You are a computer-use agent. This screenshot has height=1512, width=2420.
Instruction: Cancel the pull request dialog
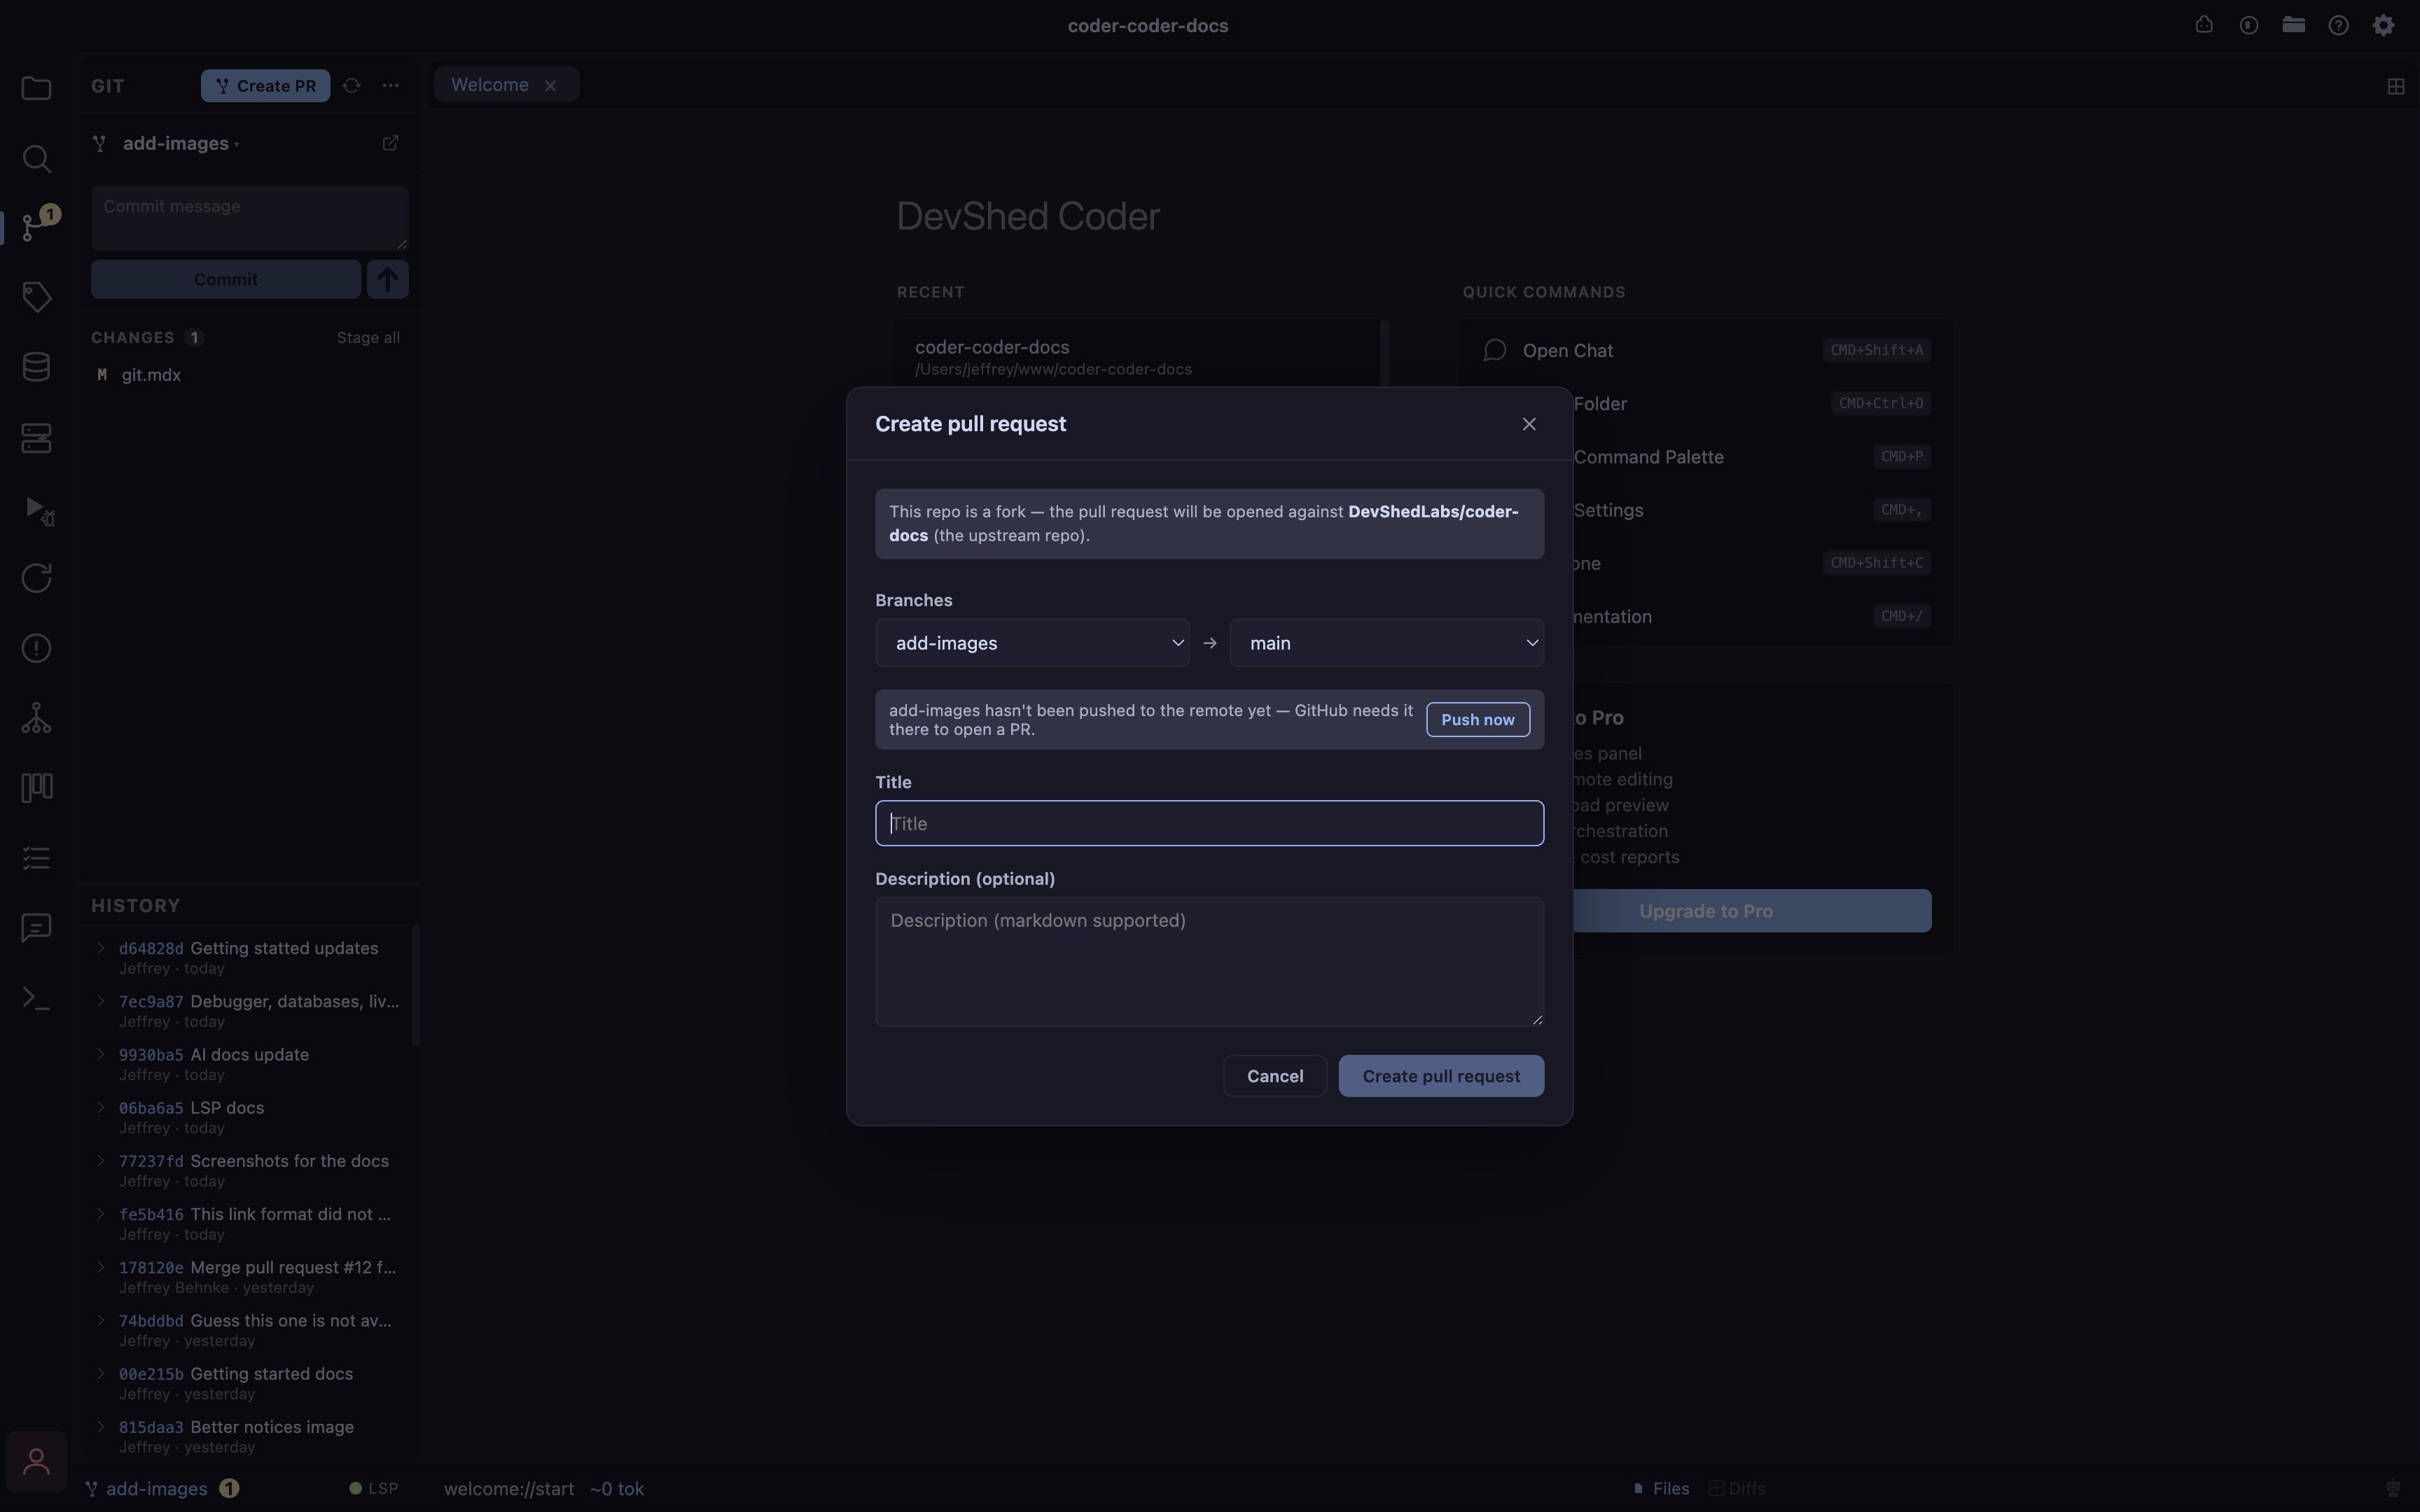click(1275, 1076)
